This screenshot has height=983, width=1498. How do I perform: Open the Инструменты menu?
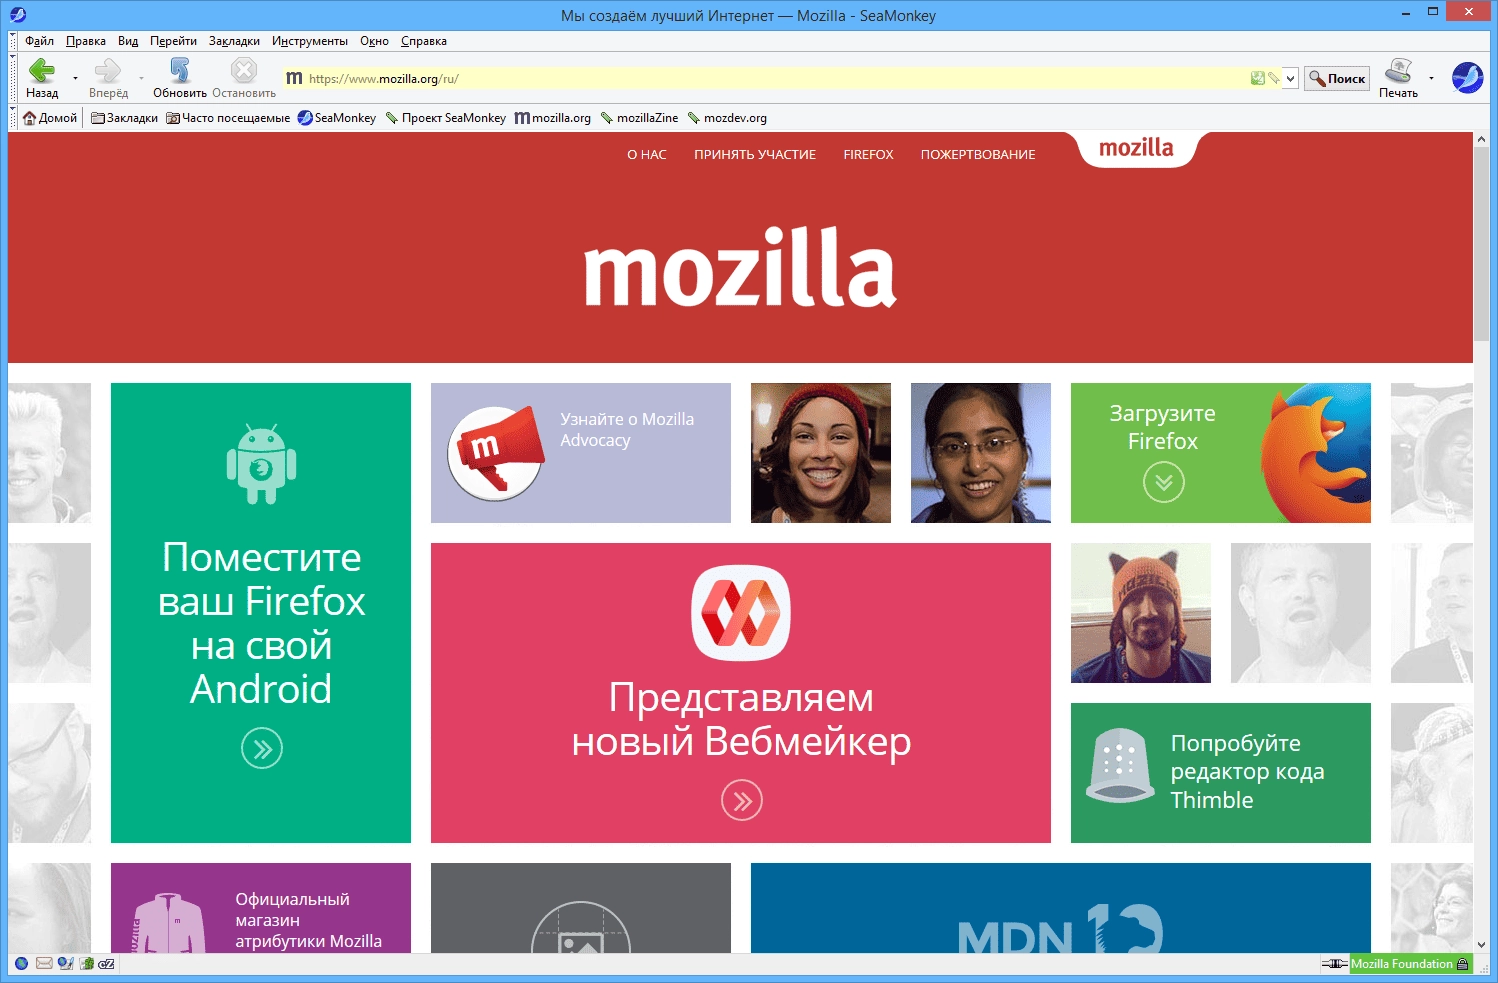click(310, 41)
